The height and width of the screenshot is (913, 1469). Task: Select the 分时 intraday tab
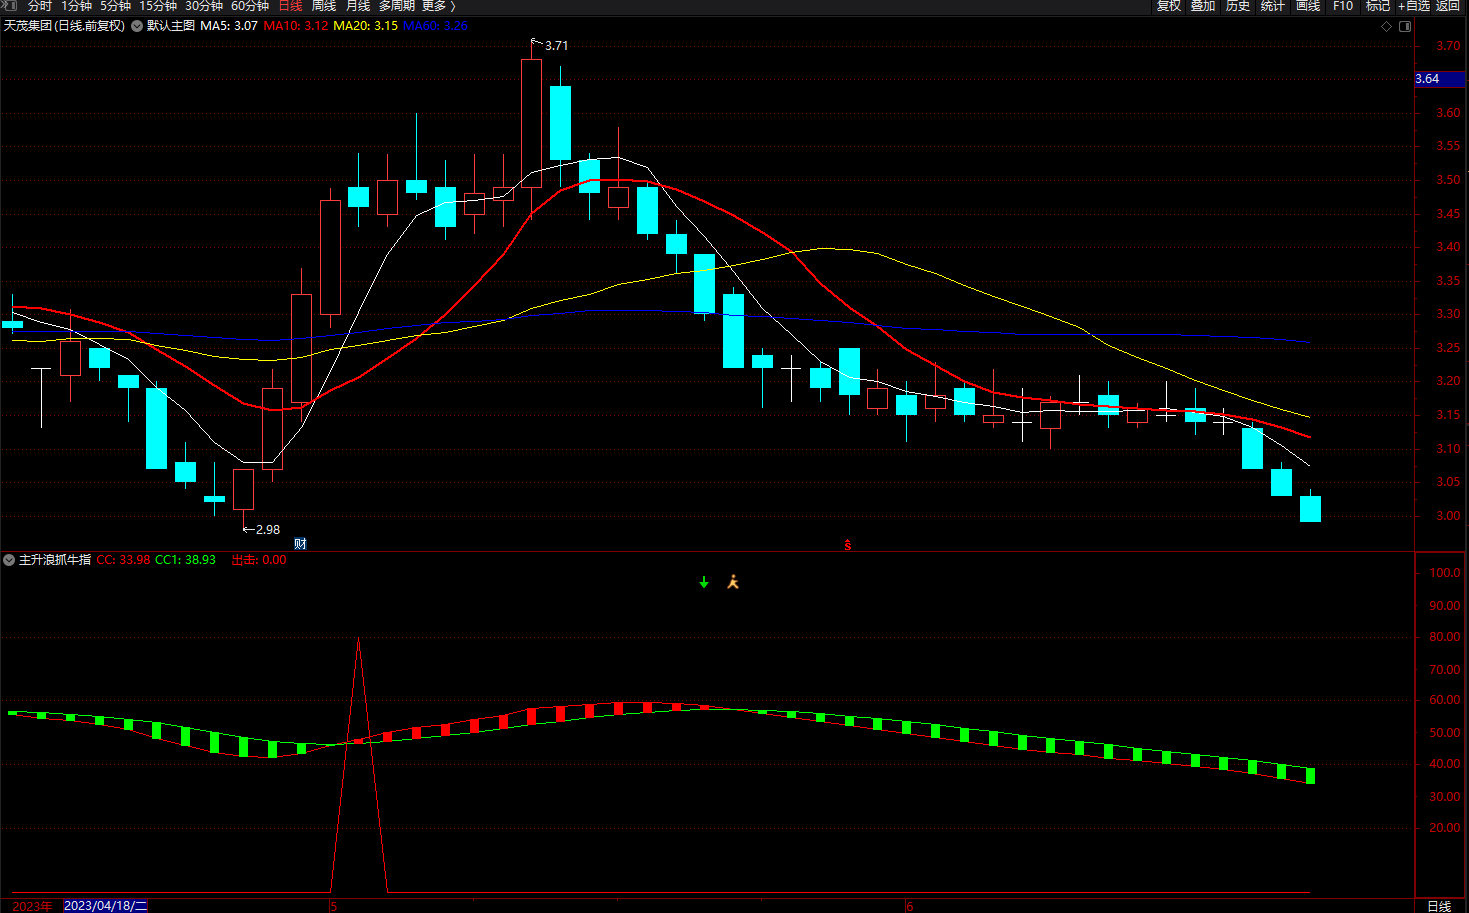40,6
